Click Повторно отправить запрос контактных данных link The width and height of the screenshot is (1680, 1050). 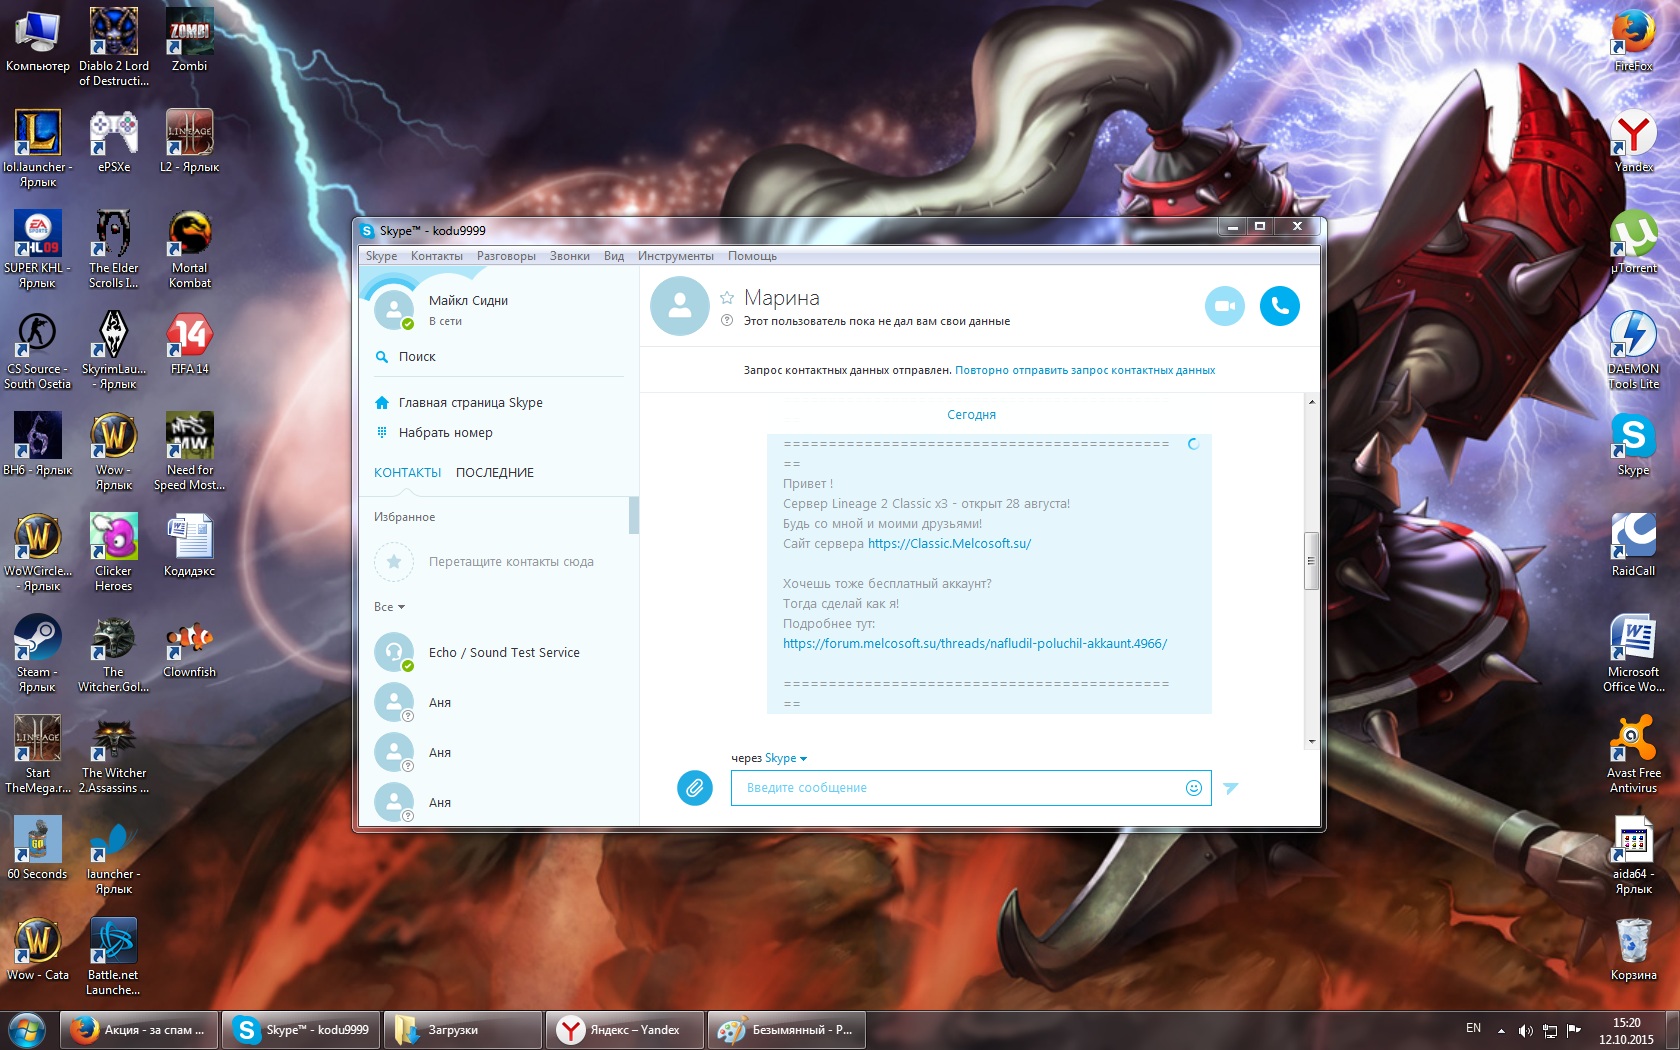coord(1085,370)
